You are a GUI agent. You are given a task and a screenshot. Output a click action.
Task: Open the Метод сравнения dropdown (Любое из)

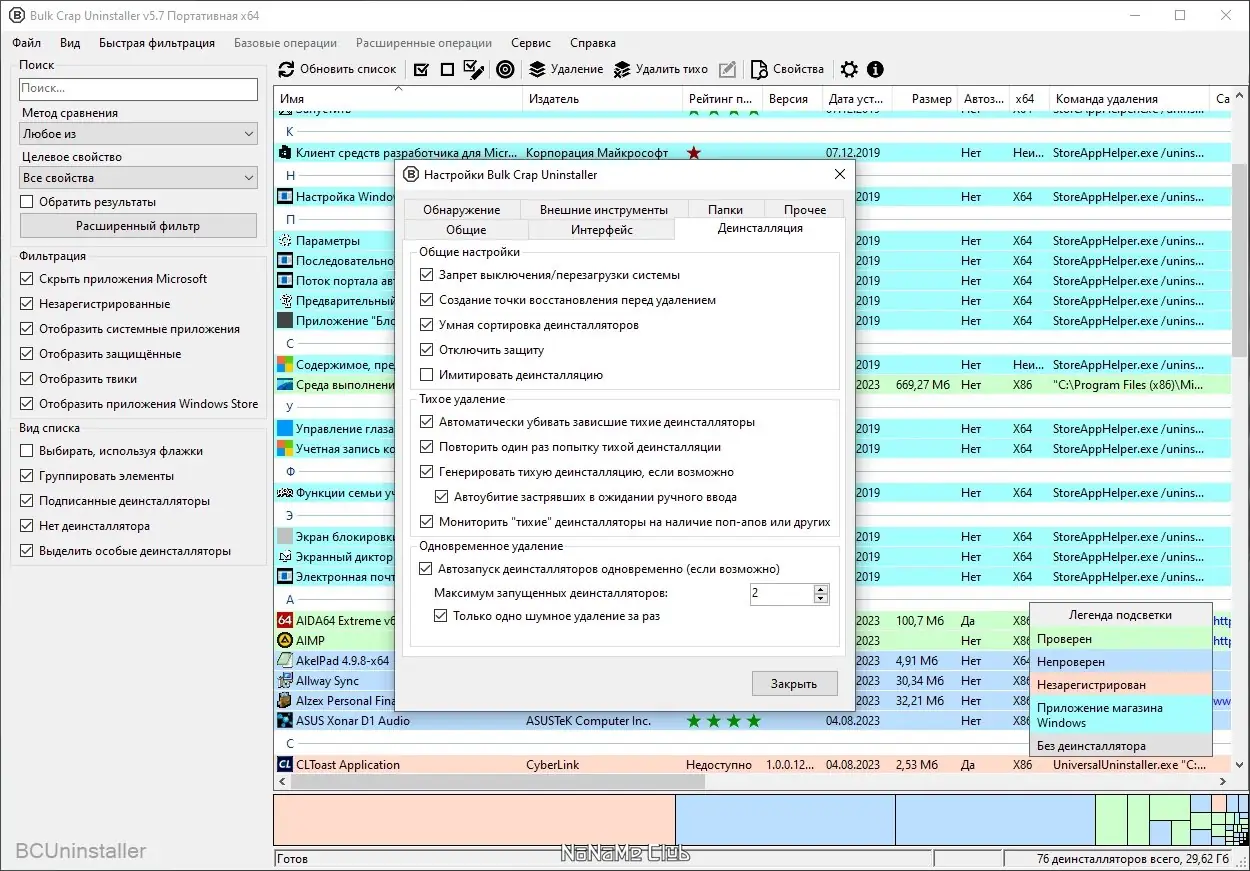[x=138, y=134]
